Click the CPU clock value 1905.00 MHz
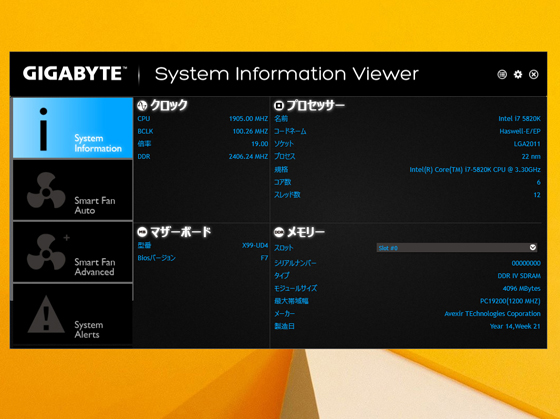The width and height of the screenshot is (560, 419). (248, 119)
